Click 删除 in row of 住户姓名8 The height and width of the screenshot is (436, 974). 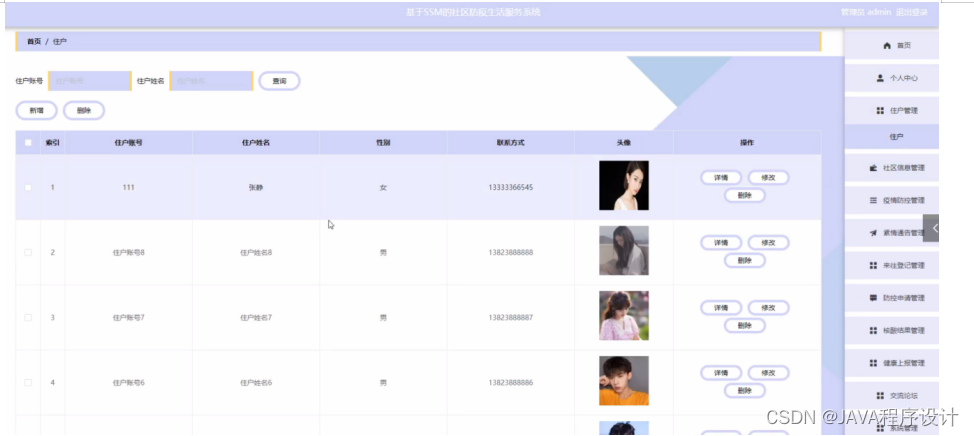(745, 260)
